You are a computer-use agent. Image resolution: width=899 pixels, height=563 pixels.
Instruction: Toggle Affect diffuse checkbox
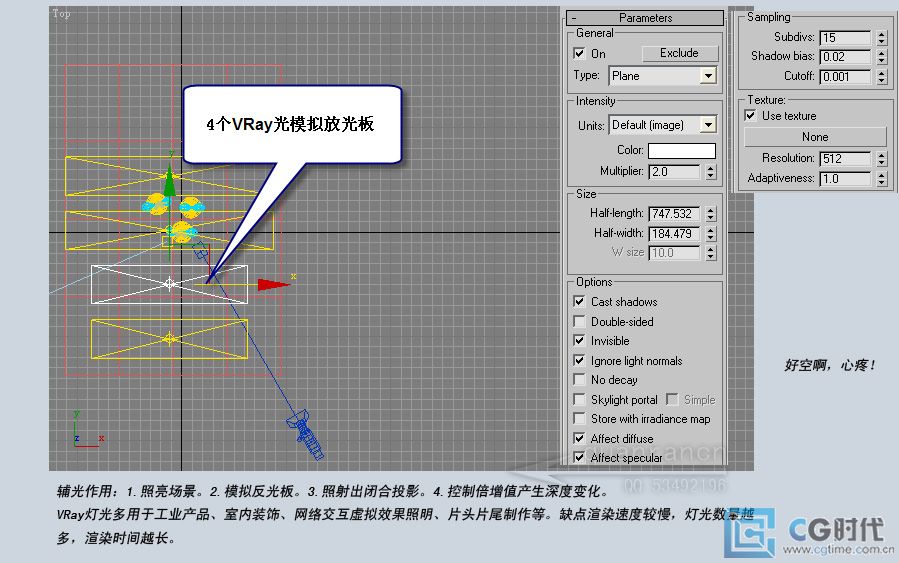point(579,439)
